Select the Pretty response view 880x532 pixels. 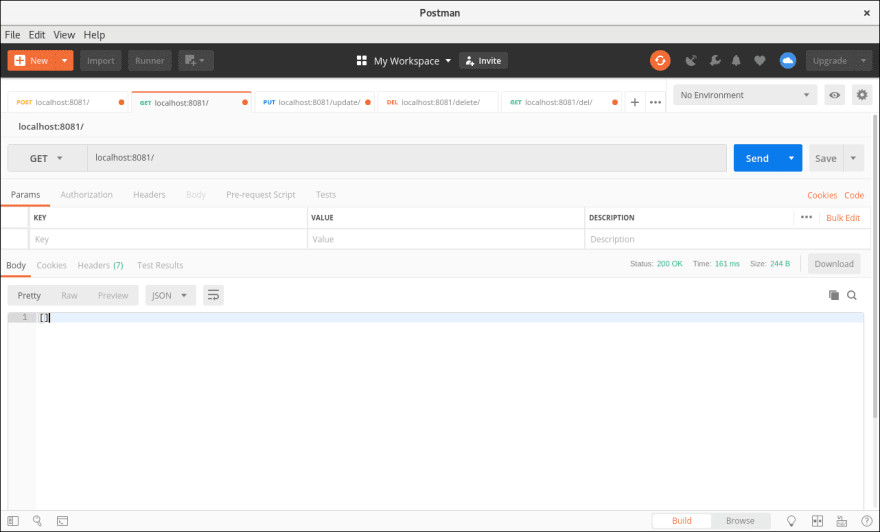click(29, 295)
